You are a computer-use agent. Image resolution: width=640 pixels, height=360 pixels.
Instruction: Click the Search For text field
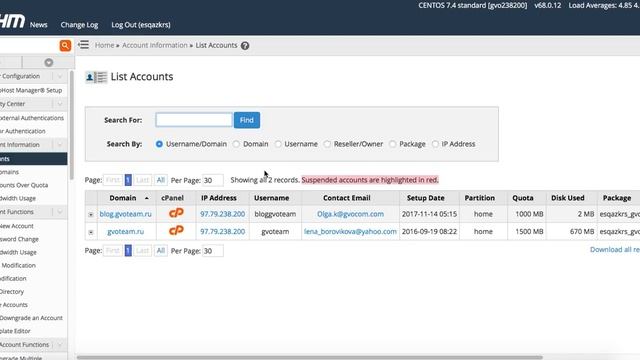194,120
